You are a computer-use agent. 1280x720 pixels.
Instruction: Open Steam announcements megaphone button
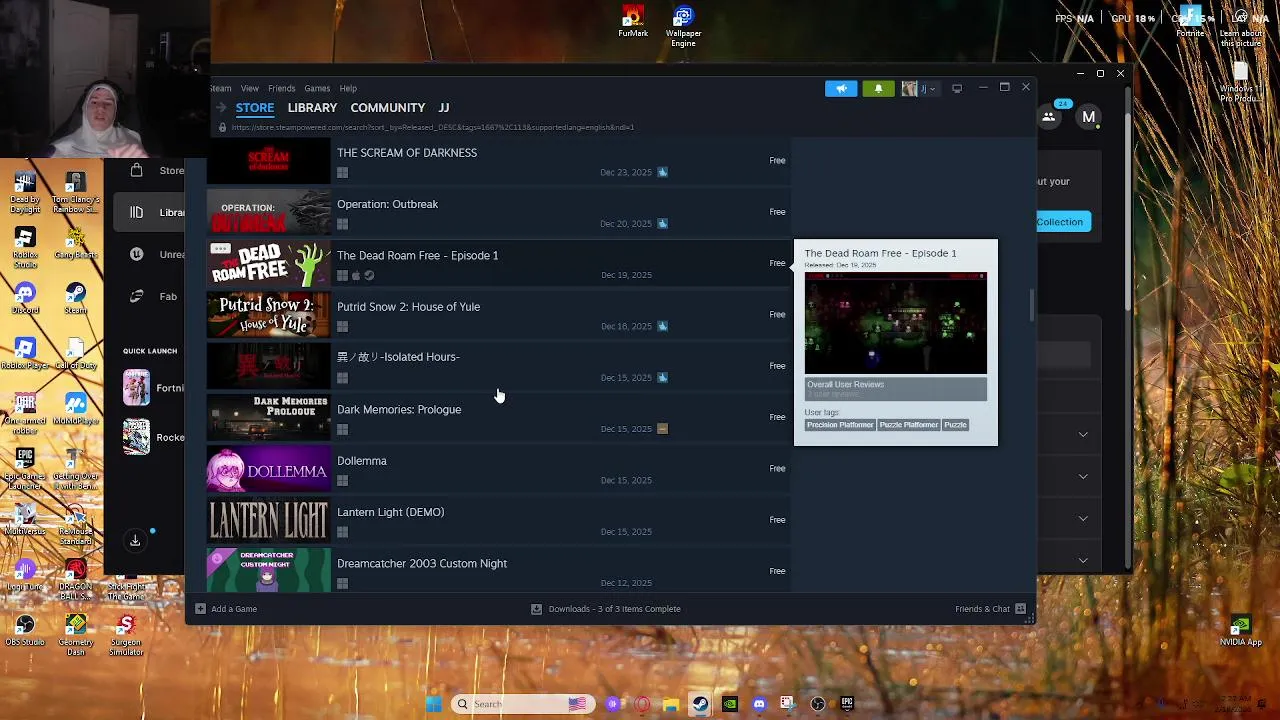(841, 89)
